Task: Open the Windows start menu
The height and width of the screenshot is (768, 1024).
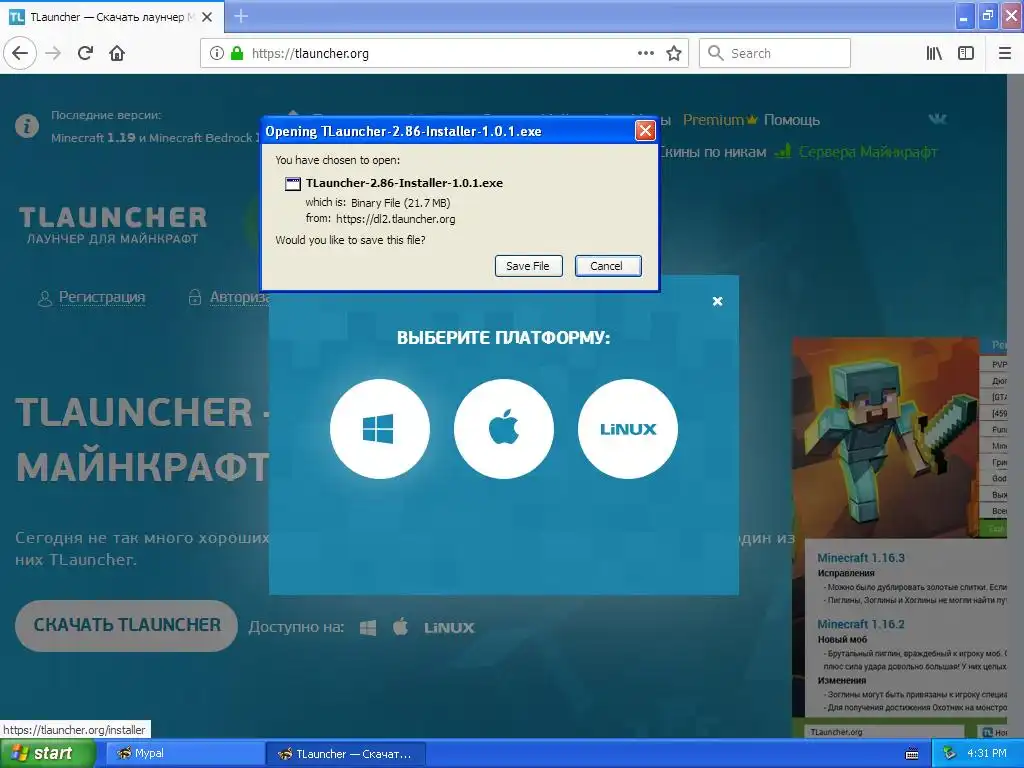Action: [x=47, y=754]
